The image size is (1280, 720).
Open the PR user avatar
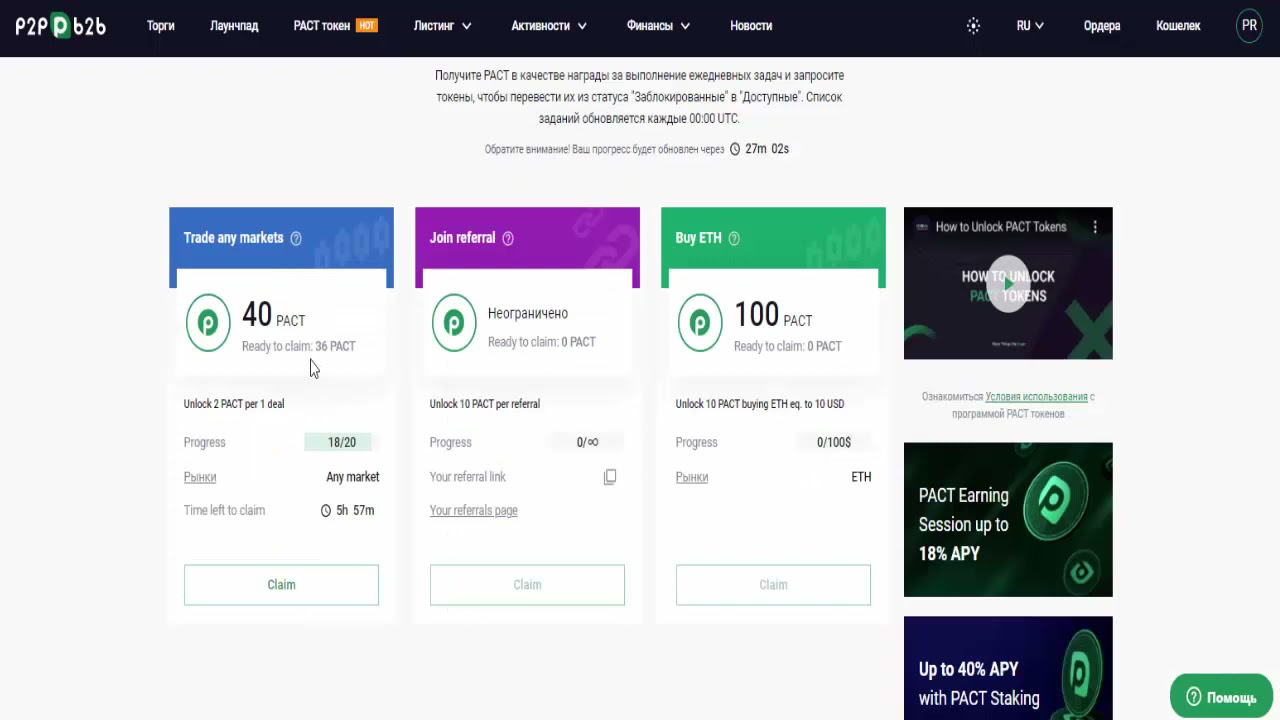(x=1249, y=26)
